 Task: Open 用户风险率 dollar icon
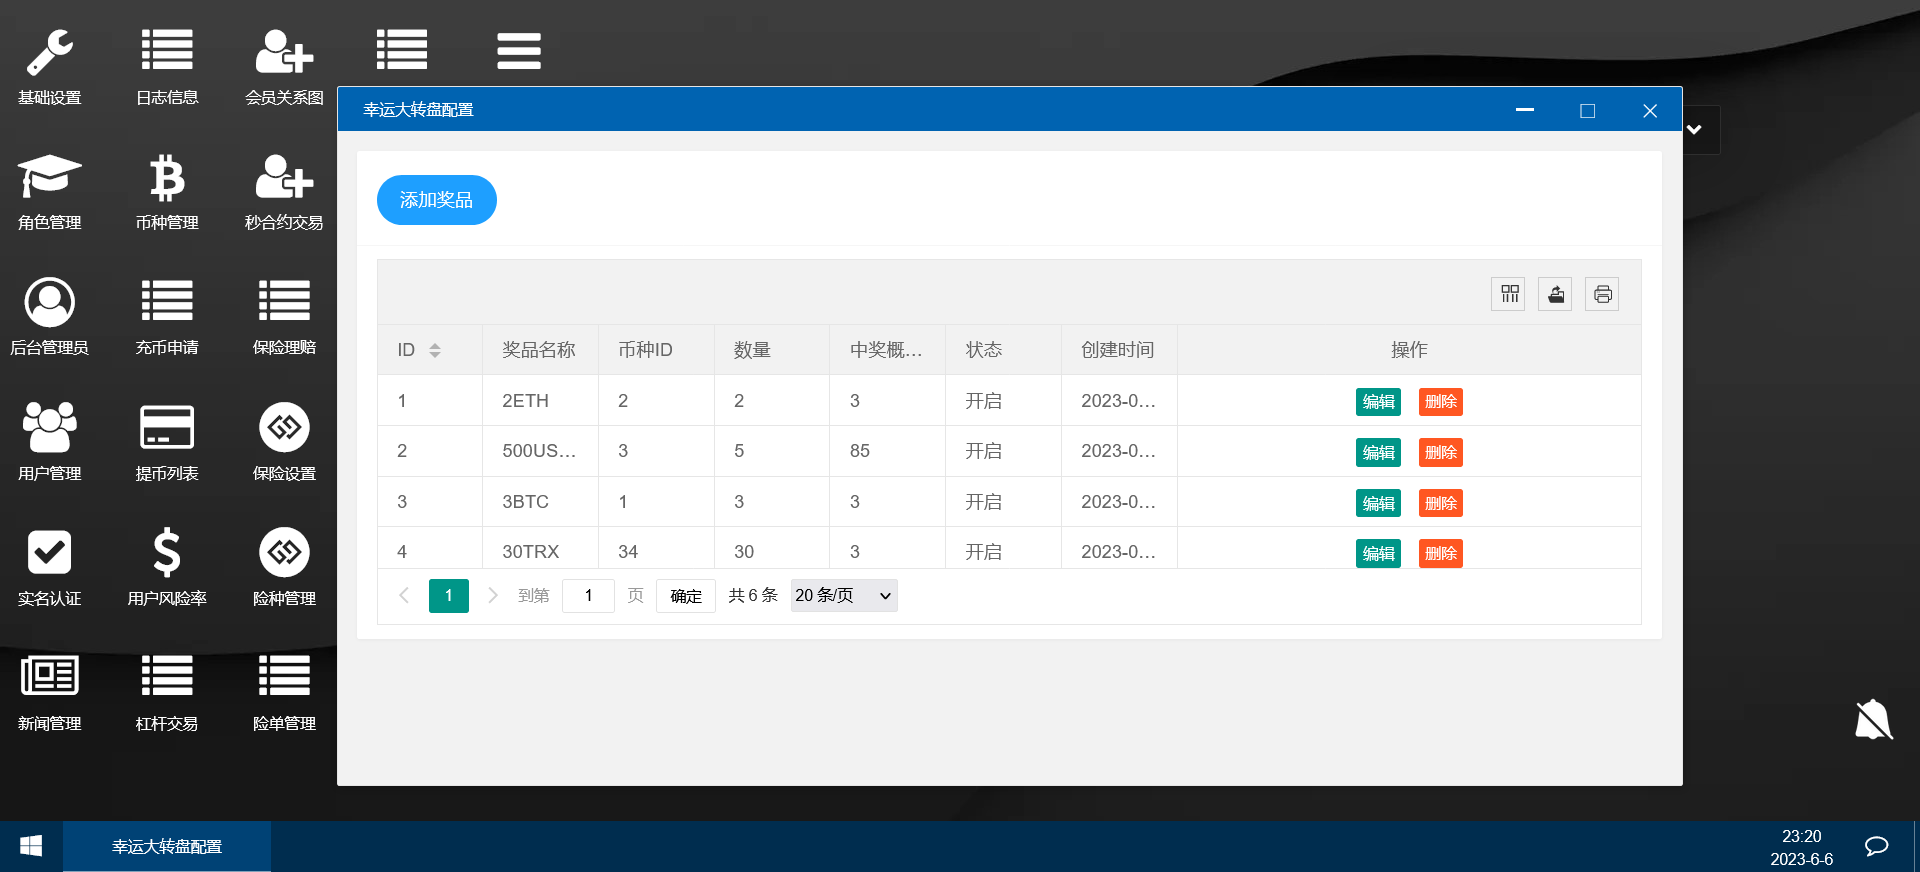pos(167,553)
